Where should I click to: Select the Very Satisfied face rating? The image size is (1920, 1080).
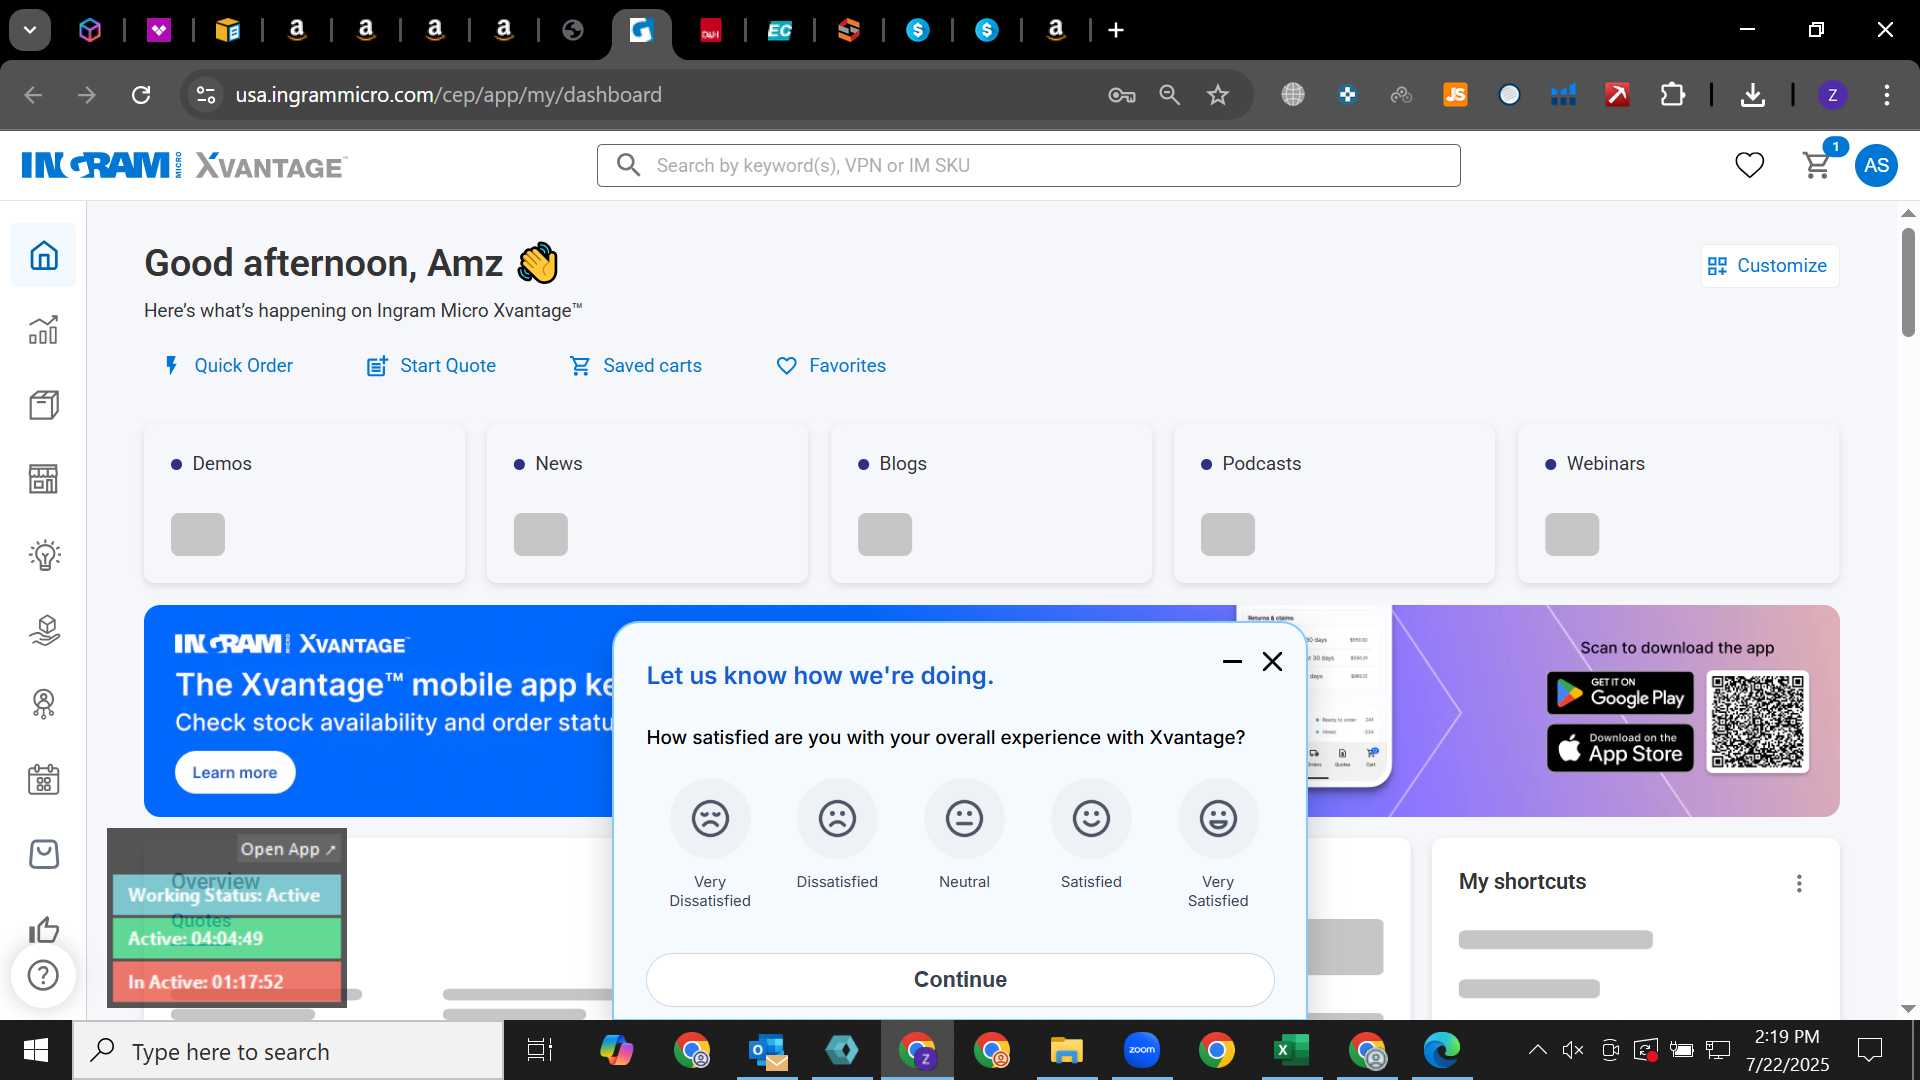(x=1218, y=819)
